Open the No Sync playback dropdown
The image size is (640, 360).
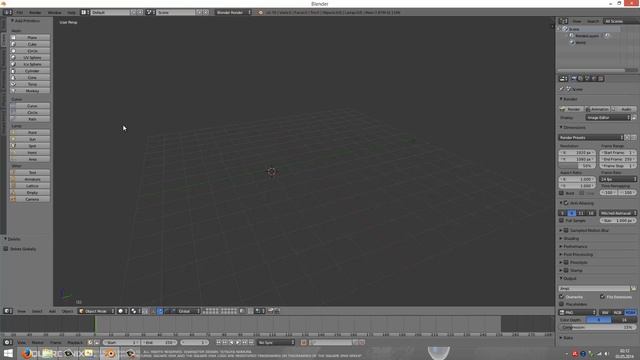(x=276, y=342)
